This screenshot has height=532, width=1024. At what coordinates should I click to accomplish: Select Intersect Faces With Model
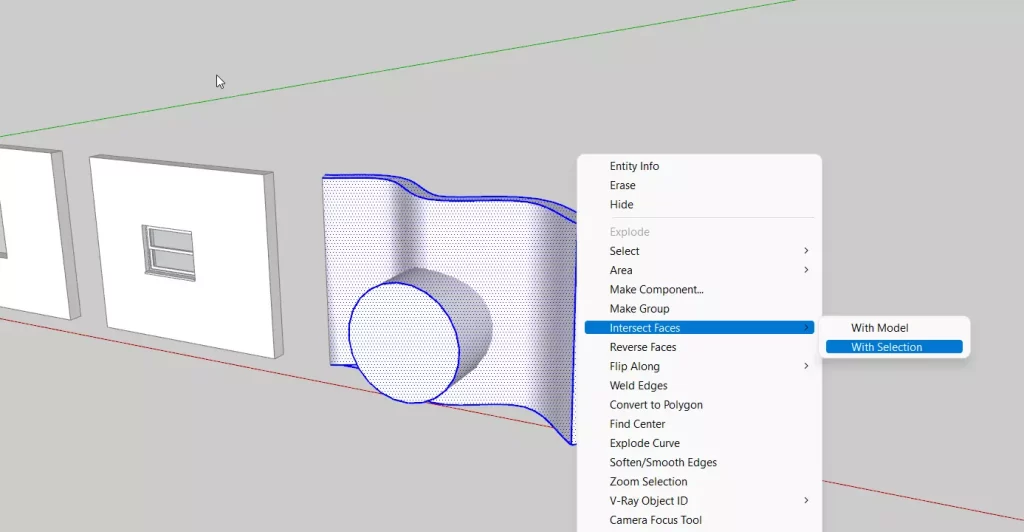(894, 328)
